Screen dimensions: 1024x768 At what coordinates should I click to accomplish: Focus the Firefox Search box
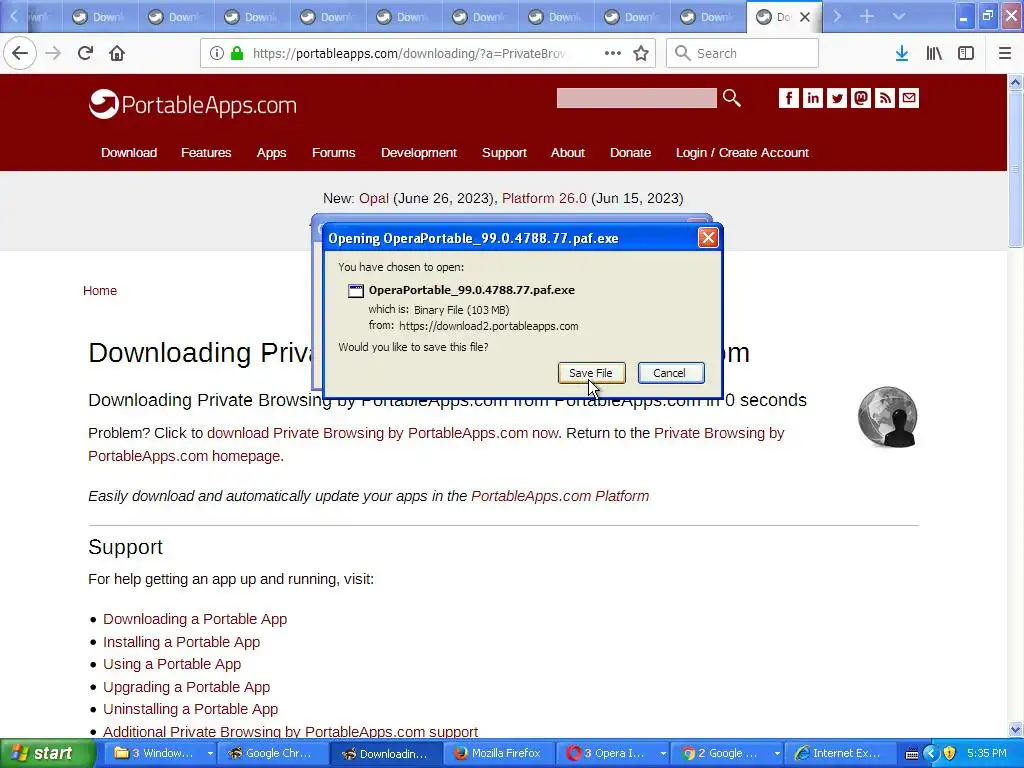[x=743, y=53]
